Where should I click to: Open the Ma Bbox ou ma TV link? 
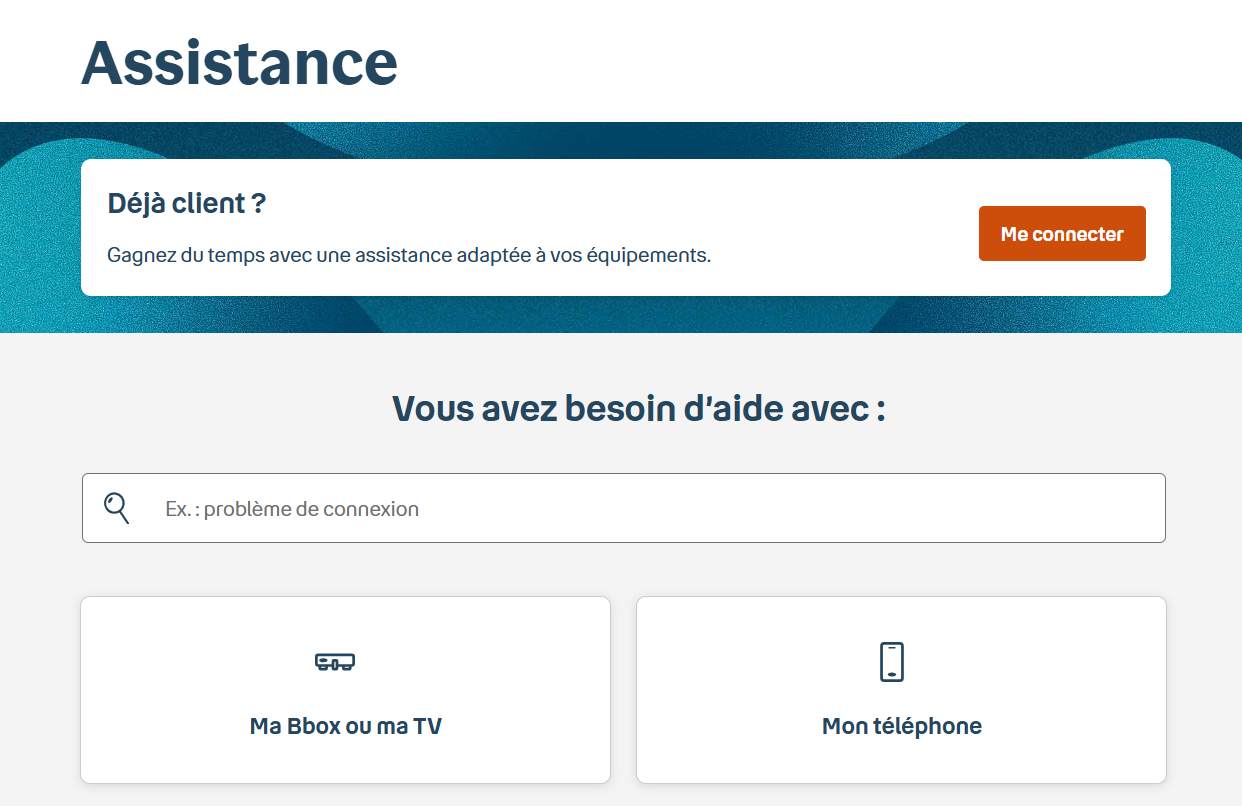pos(345,726)
